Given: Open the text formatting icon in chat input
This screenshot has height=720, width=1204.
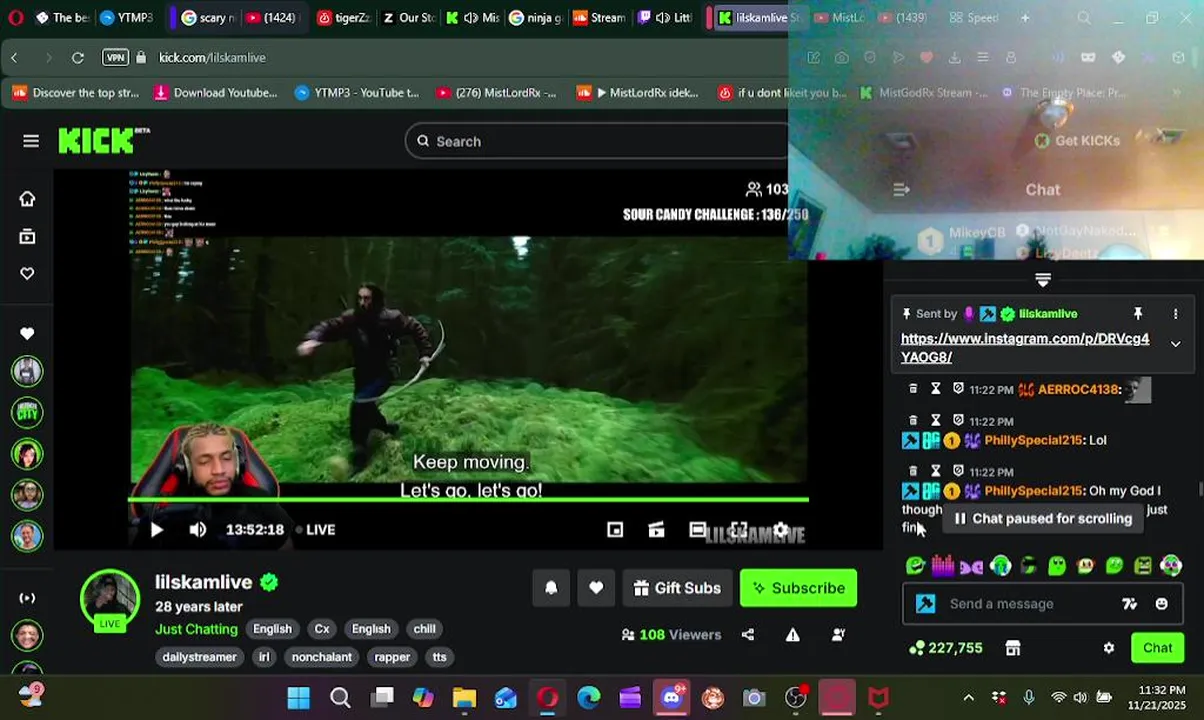Looking at the screenshot, I should point(1129,604).
